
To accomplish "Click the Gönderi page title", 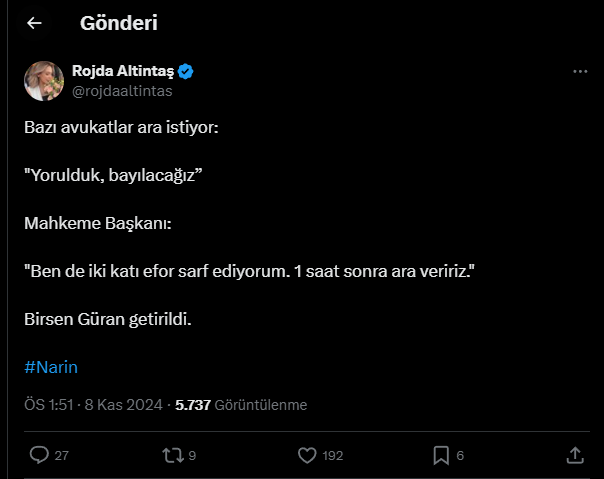I will [x=119, y=23].
